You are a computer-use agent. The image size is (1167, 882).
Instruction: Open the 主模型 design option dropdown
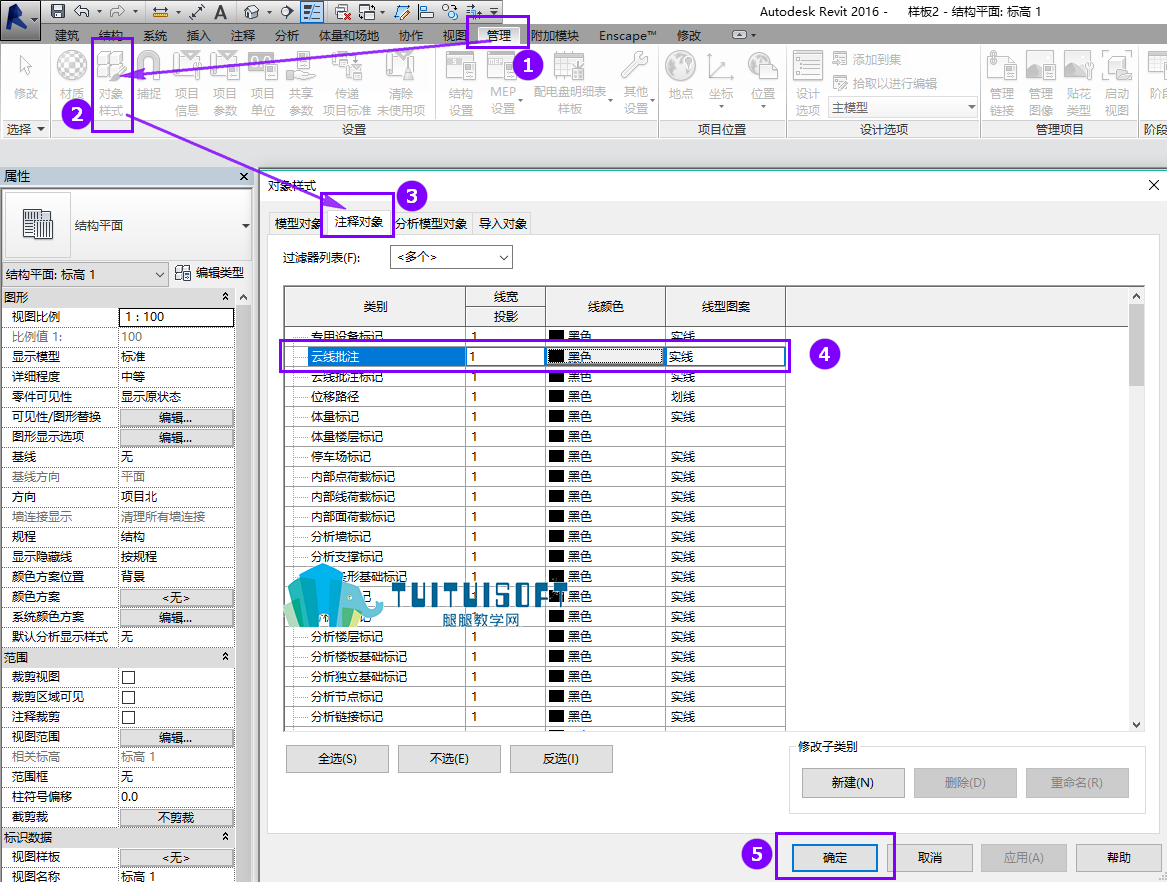click(904, 108)
